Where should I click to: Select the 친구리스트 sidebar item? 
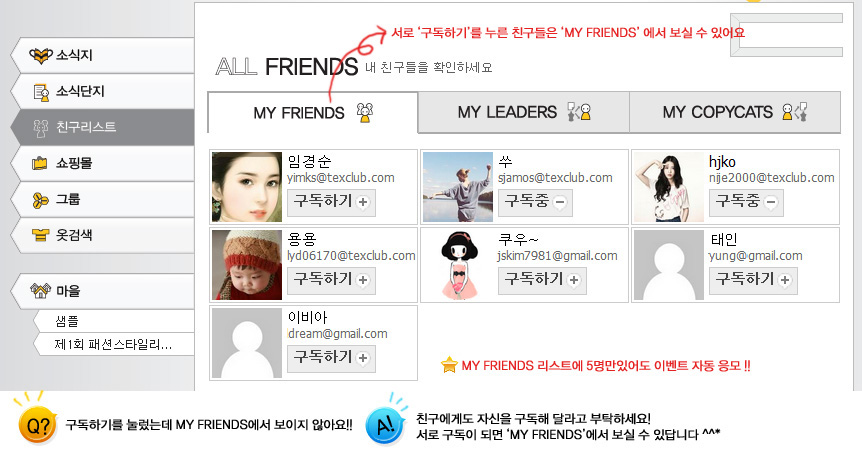[103, 127]
